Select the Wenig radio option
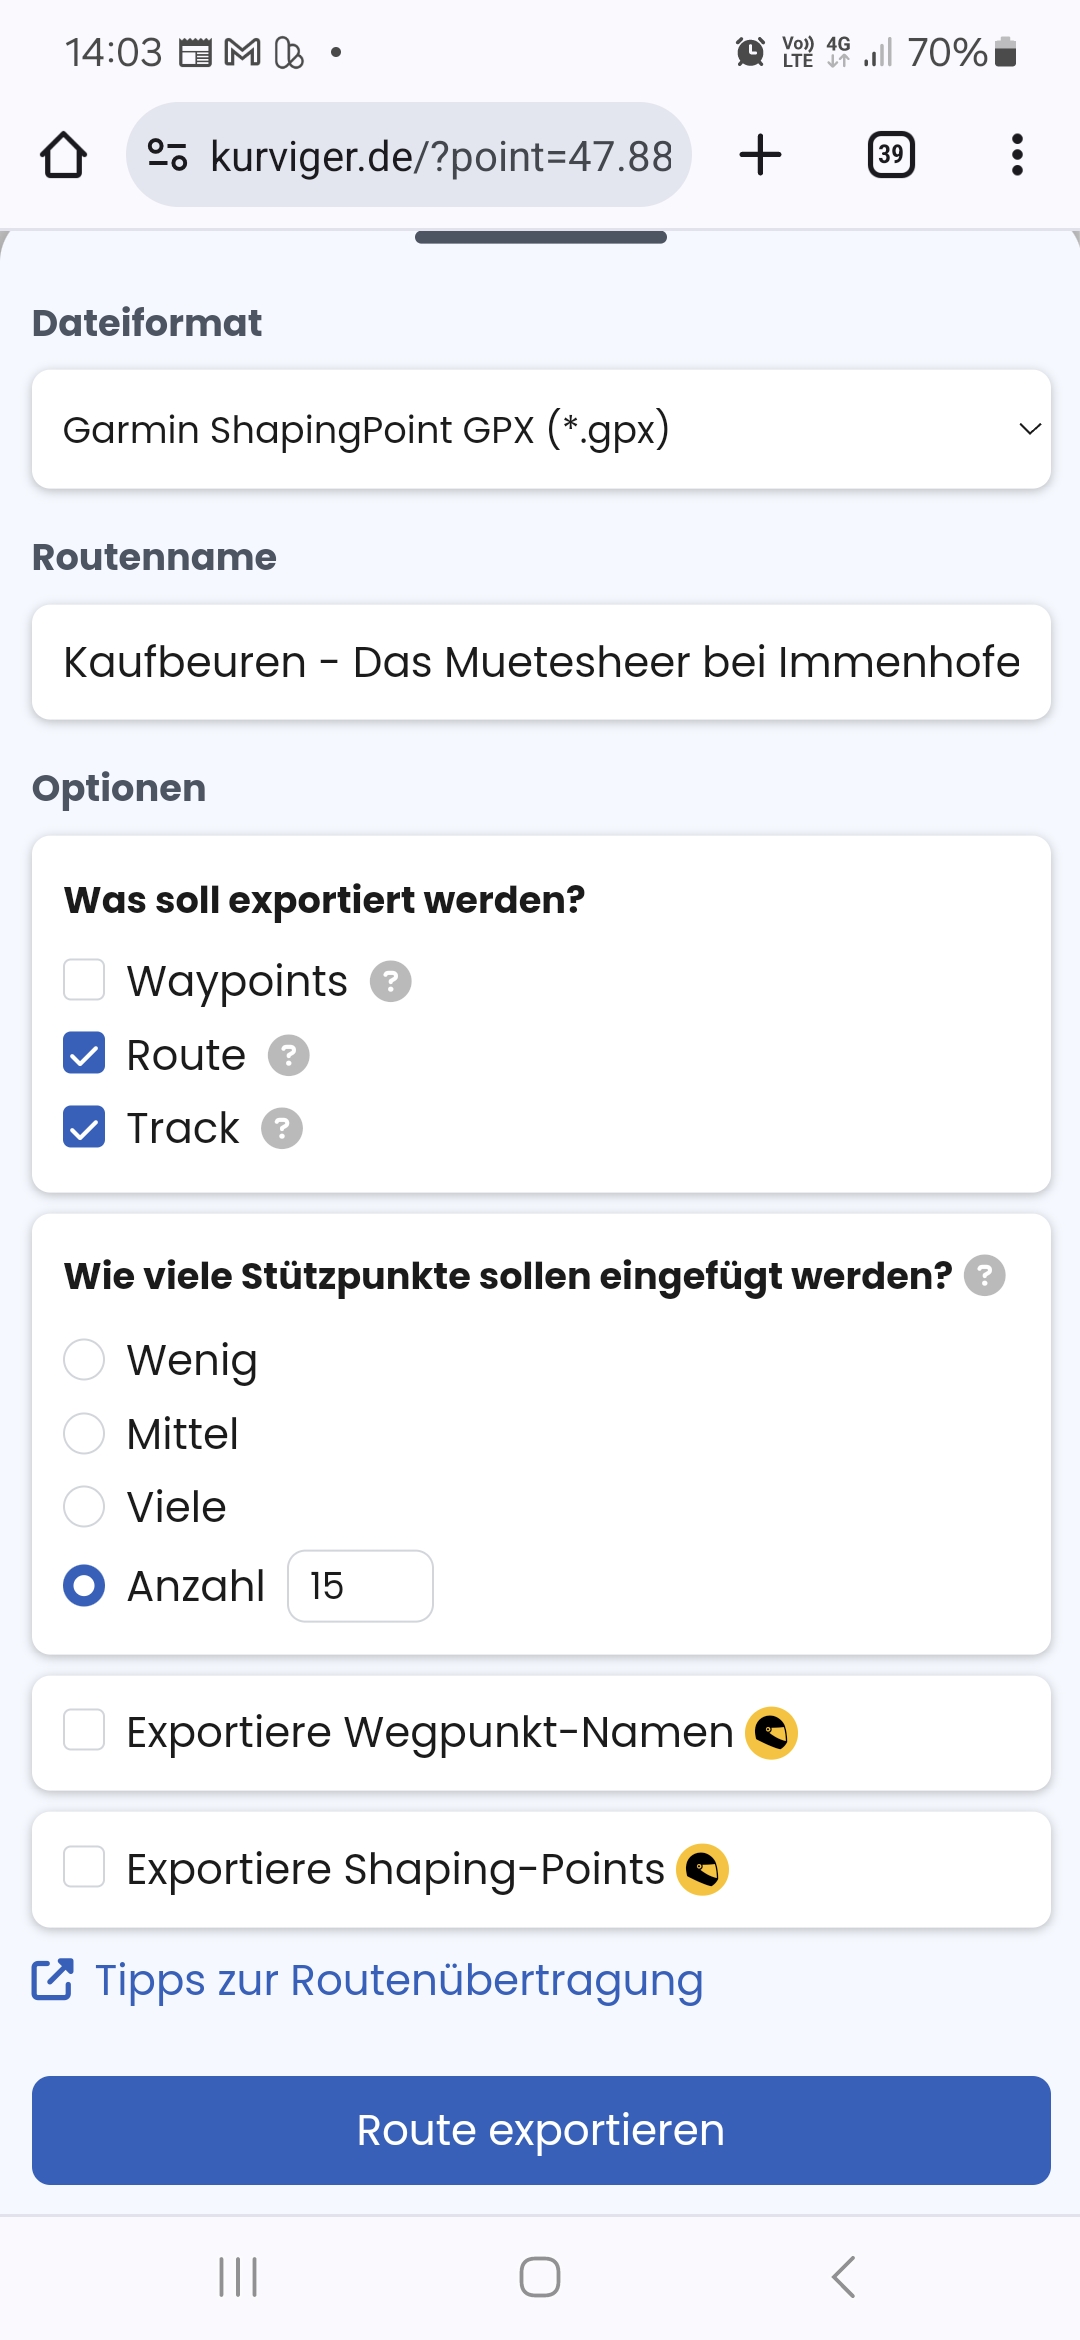The width and height of the screenshot is (1080, 2340). tap(84, 1360)
